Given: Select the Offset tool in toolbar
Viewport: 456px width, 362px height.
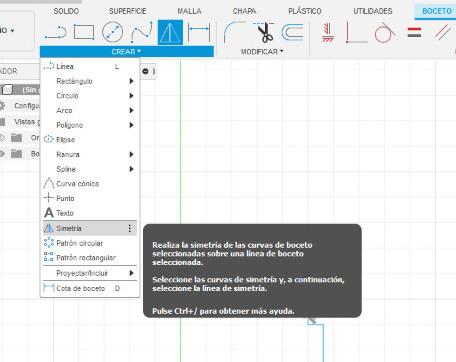Looking at the screenshot, I should [292, 32].
